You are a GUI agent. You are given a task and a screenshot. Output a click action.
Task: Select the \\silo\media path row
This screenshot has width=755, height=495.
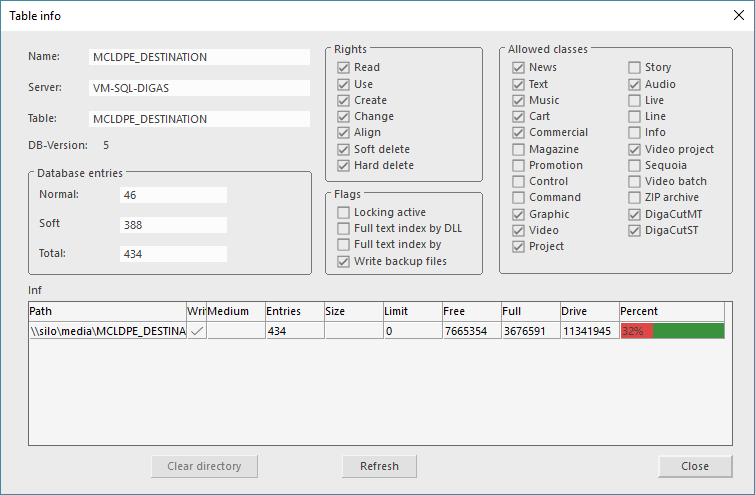pos(106,331)
